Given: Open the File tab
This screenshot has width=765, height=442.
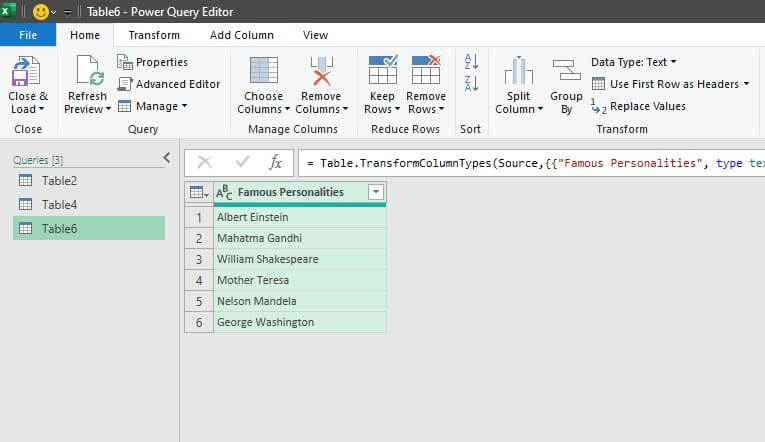Looking at the screenshot, I should tap(28, 35).
